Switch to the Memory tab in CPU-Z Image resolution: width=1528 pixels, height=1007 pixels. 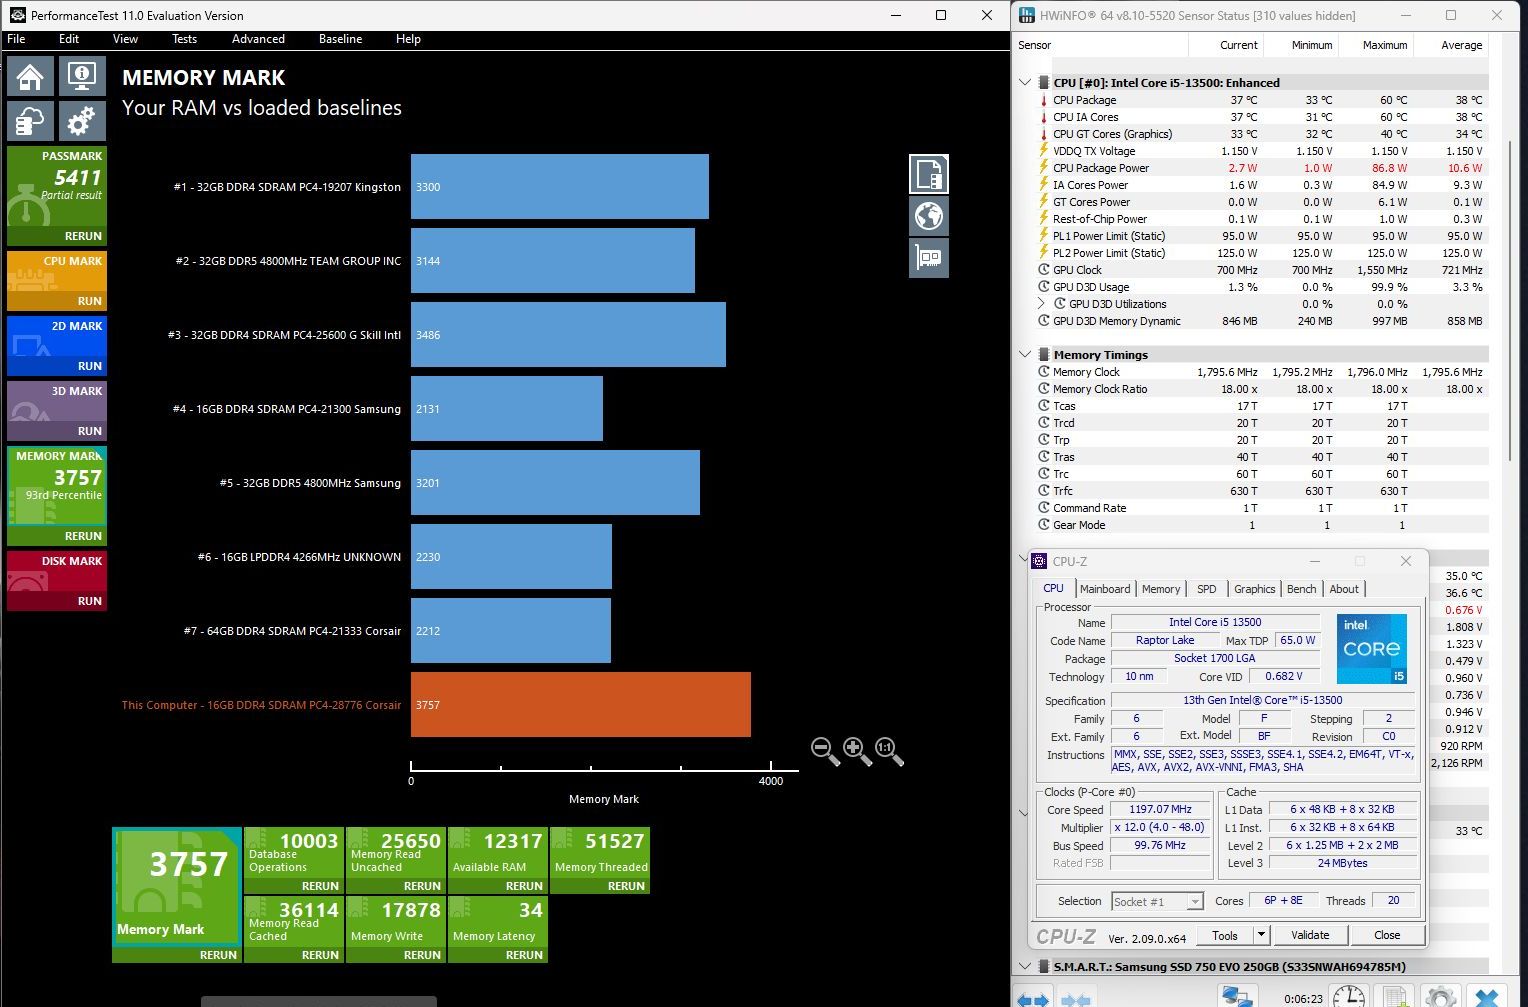point(1161,589)
